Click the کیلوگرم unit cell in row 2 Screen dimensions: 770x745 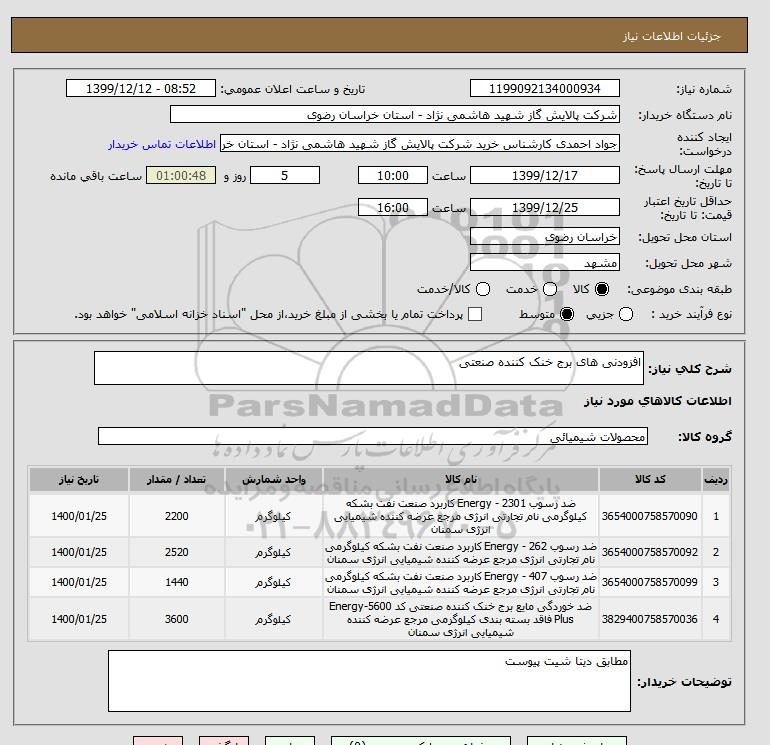274,552
